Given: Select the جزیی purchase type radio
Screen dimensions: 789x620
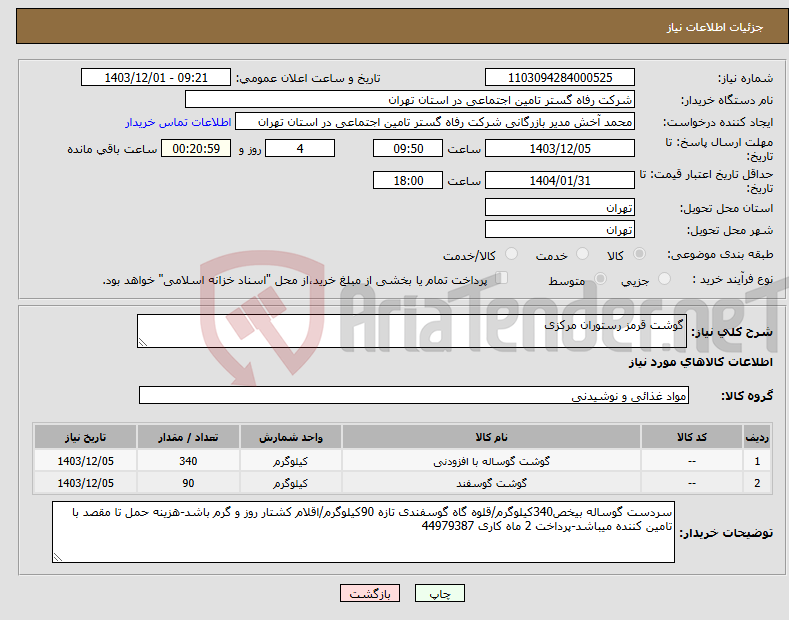Looking at the screenshot, I should [664, 279].
